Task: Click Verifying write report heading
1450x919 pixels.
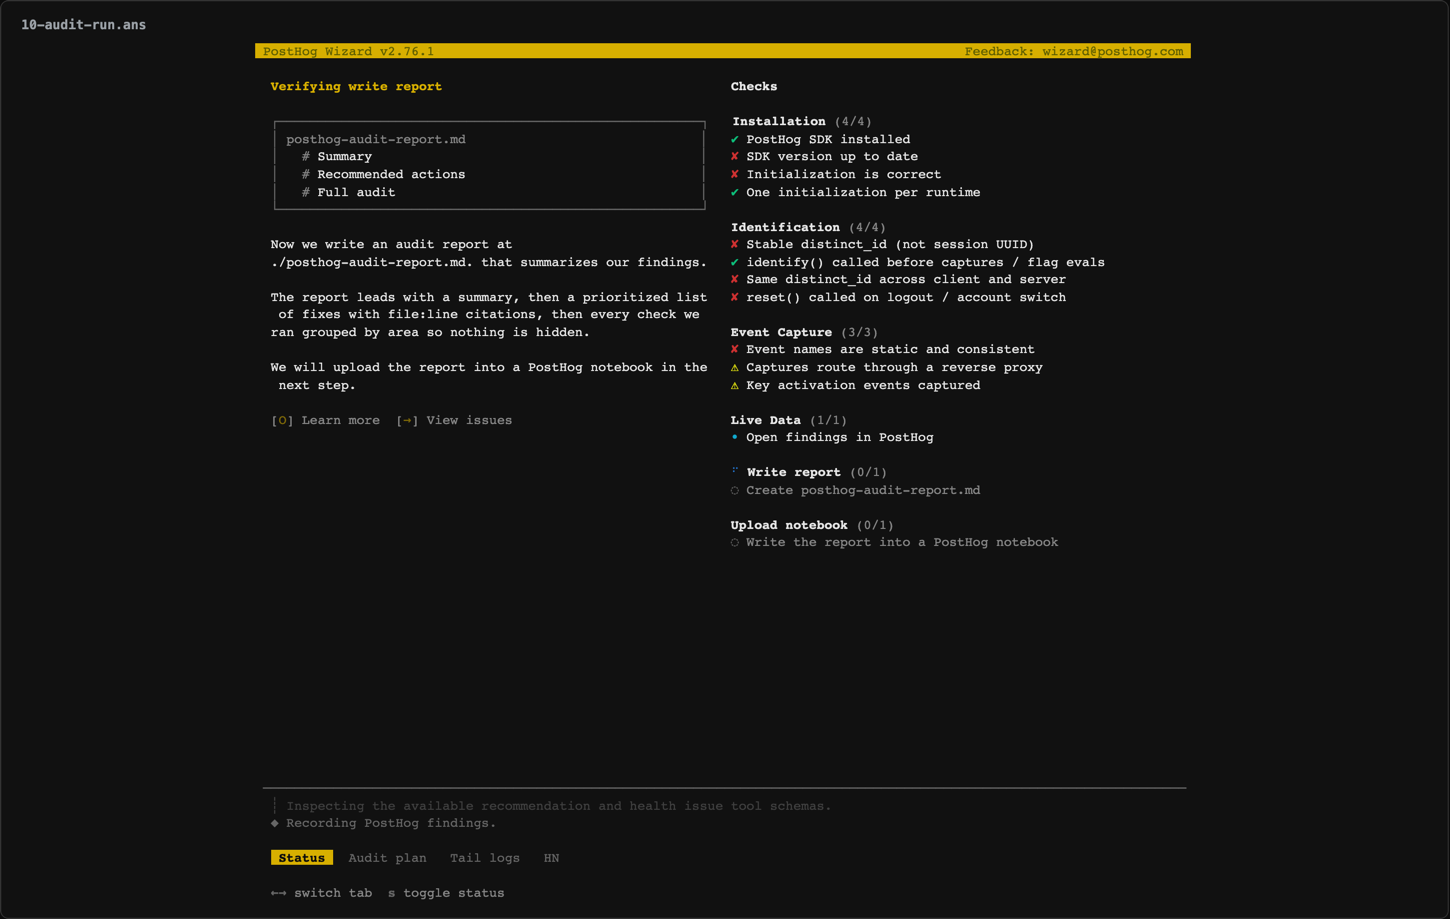Action: coord(356,86)
